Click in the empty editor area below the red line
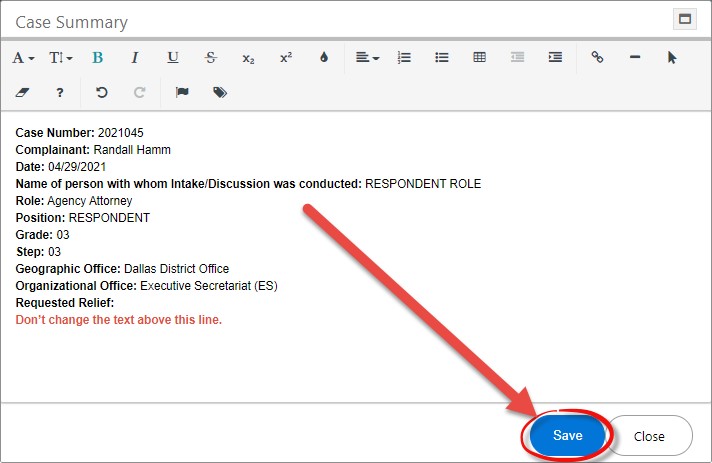 coord(354,363)
